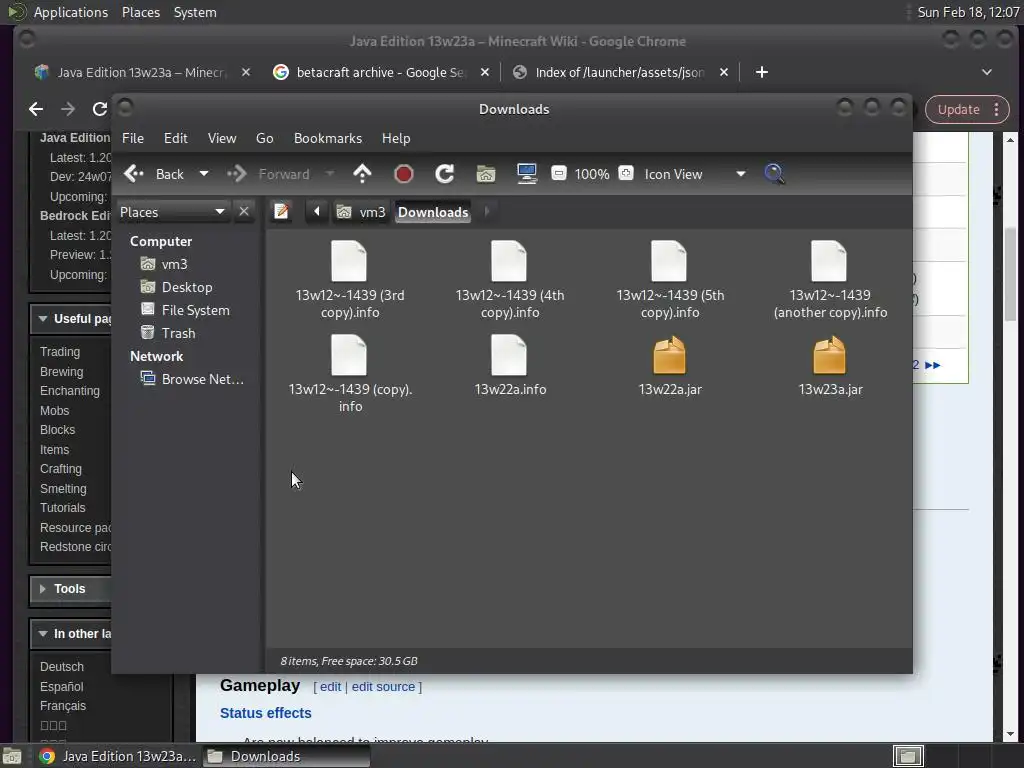Stop loading with the red Stop icon
1024x768 pixels.
[404, 174]
